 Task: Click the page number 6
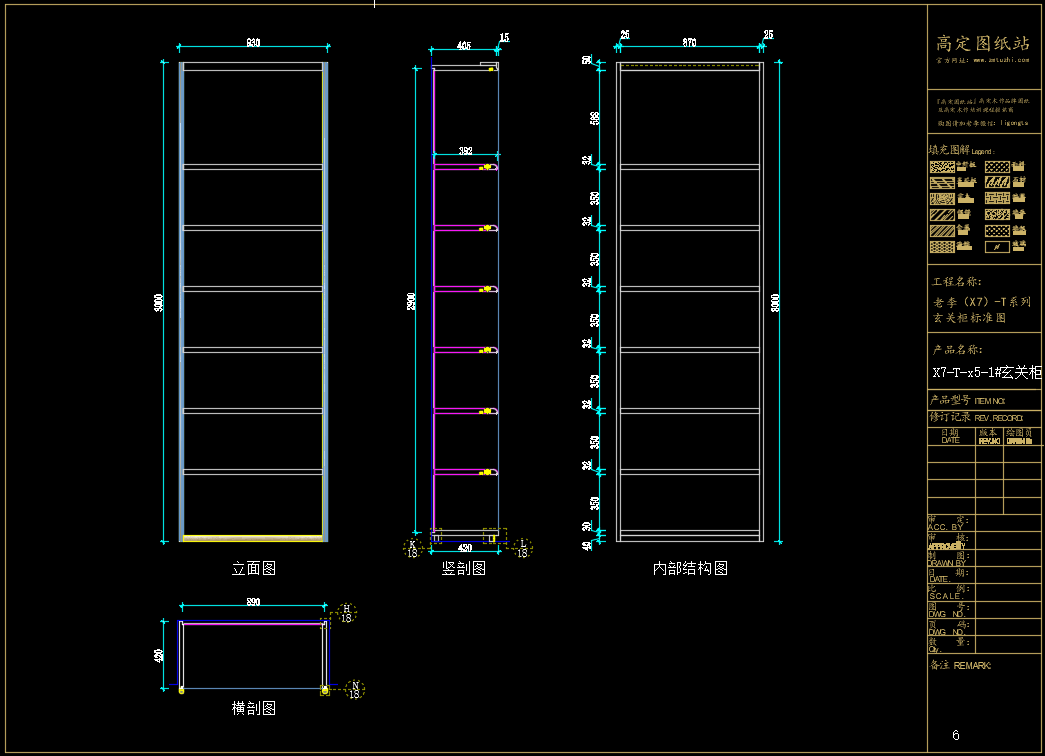tap(956, 736)
